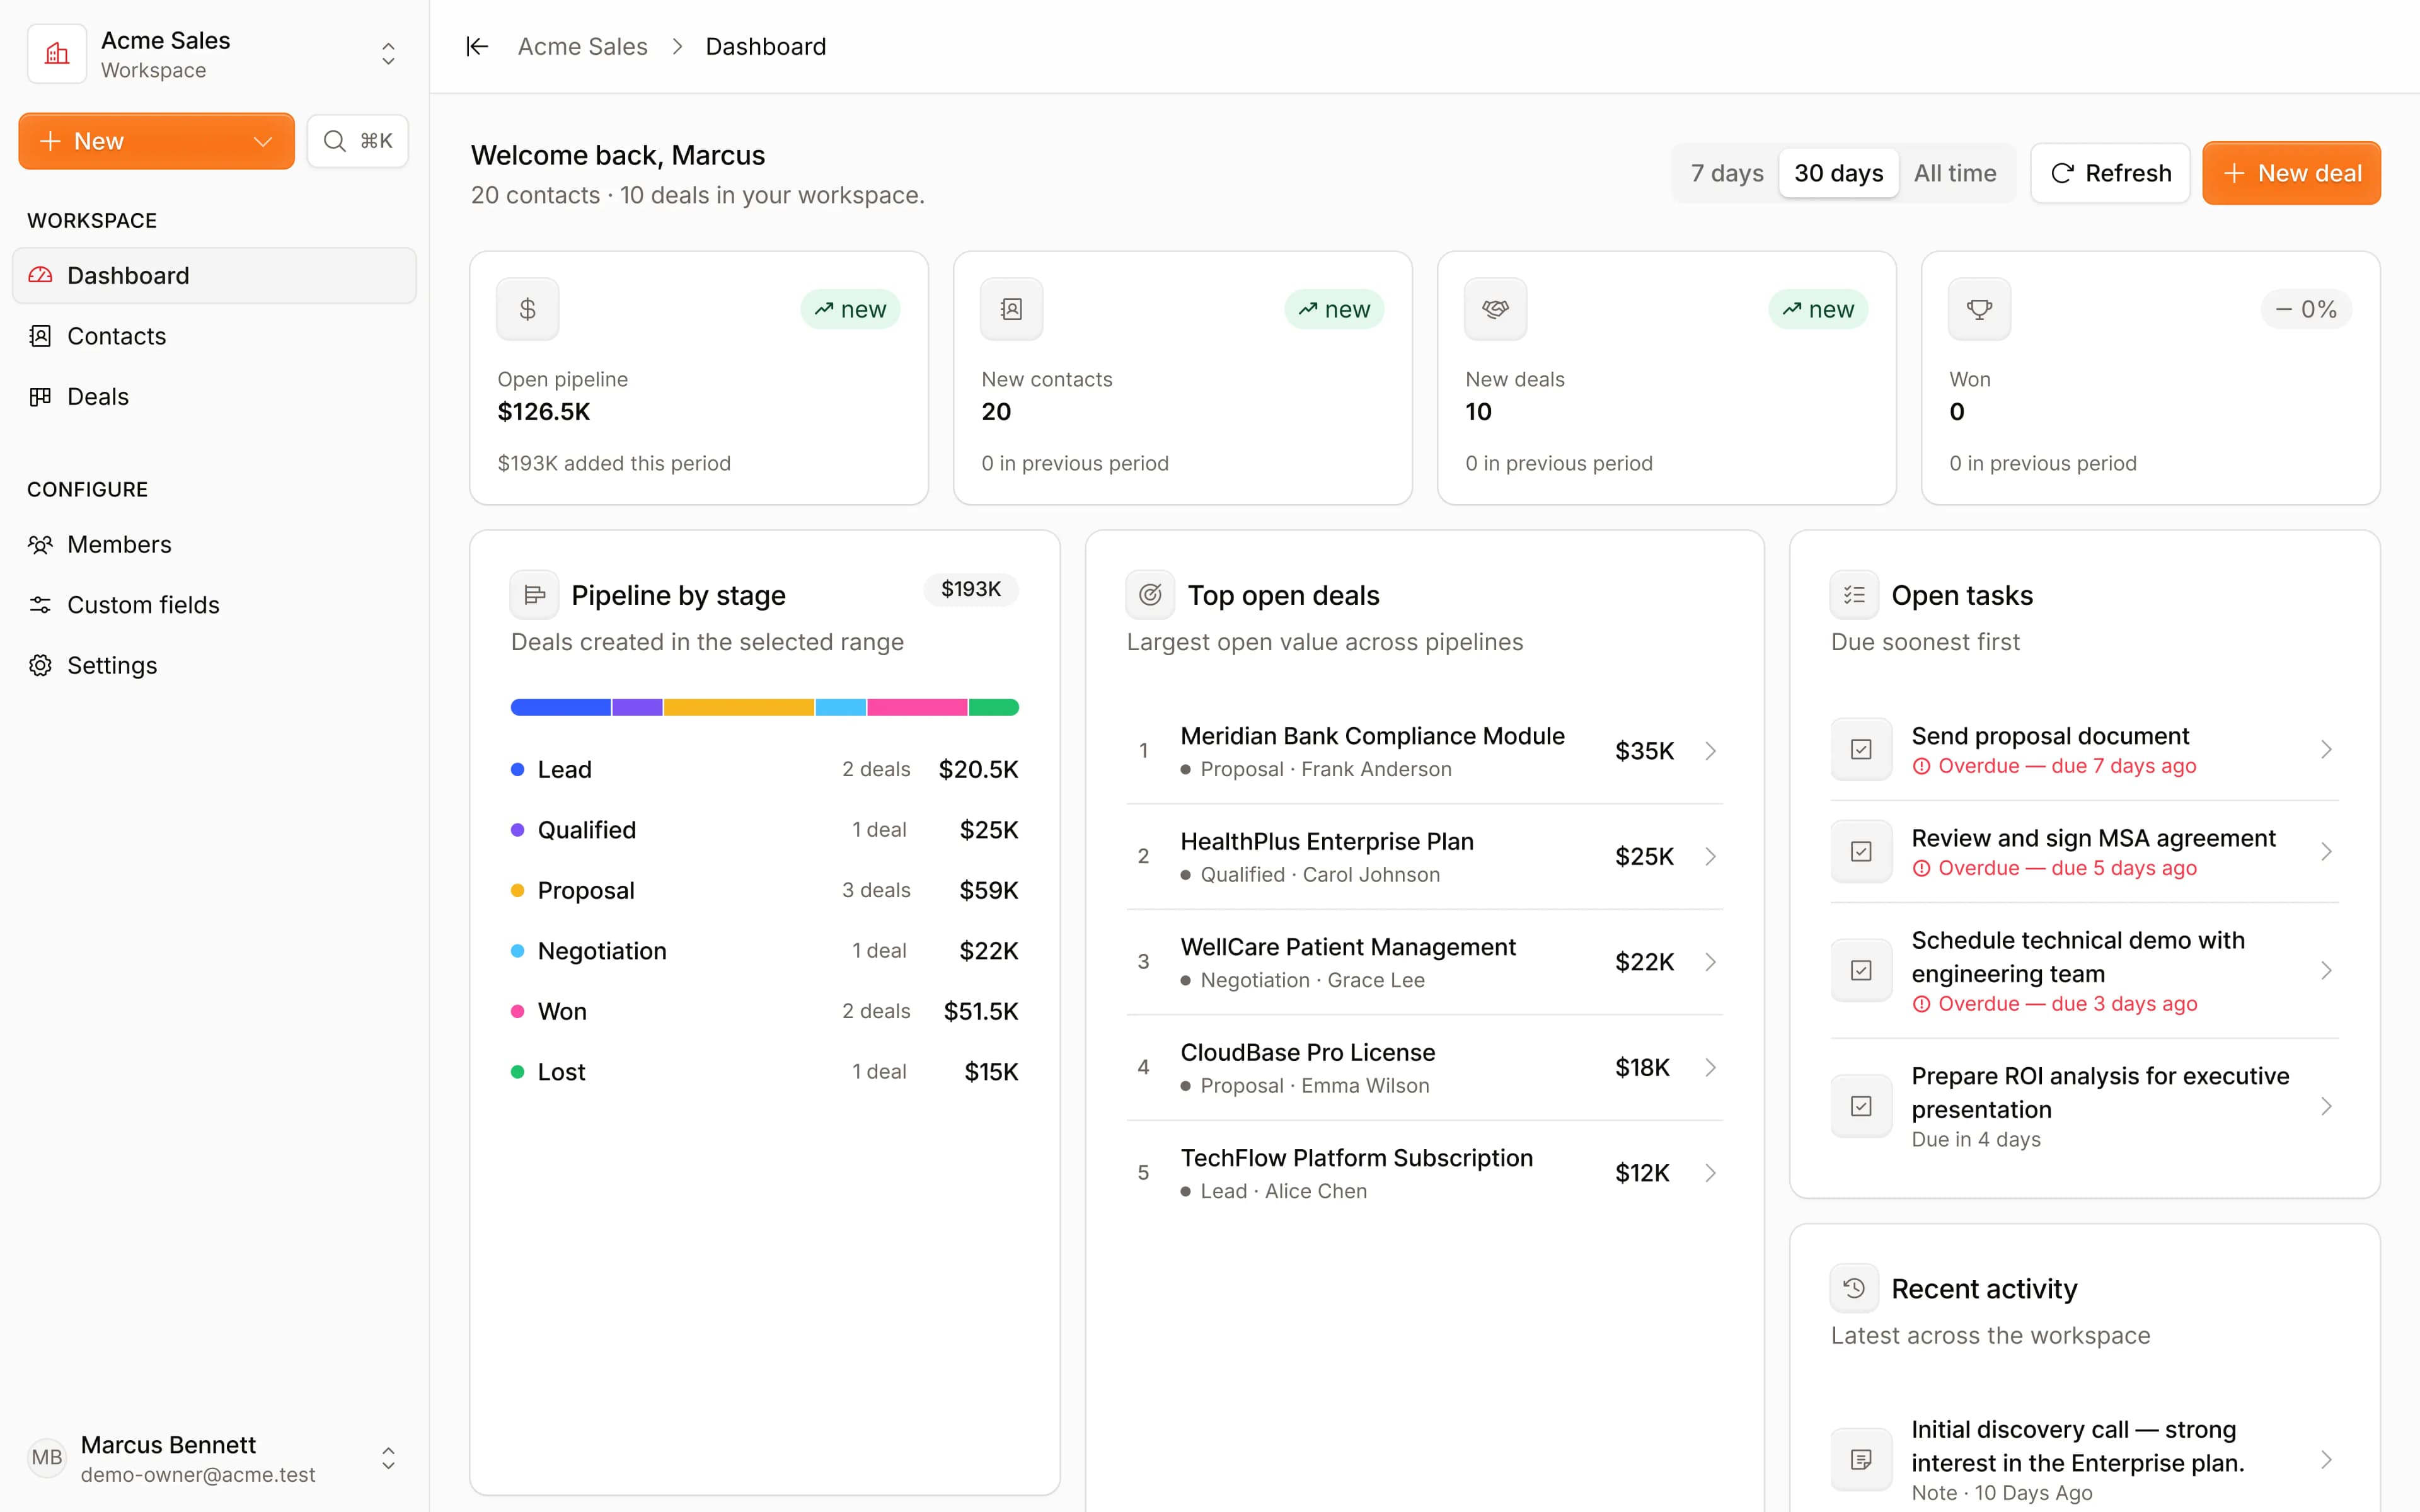The height and width of the screenshot is (1512, 2420).
Task: Open Meridian Bank Compliance Module deal chevron
Action: coord(1711,751)
